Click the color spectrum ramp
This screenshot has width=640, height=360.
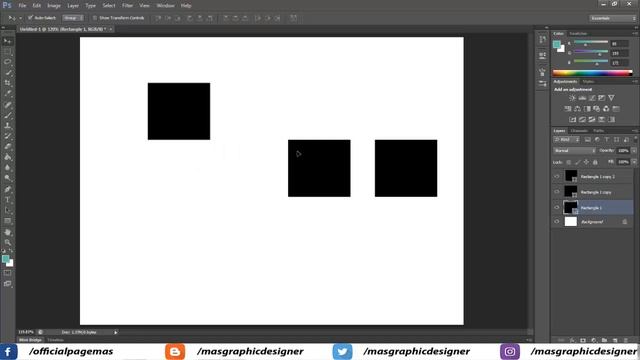click(592, 73)
